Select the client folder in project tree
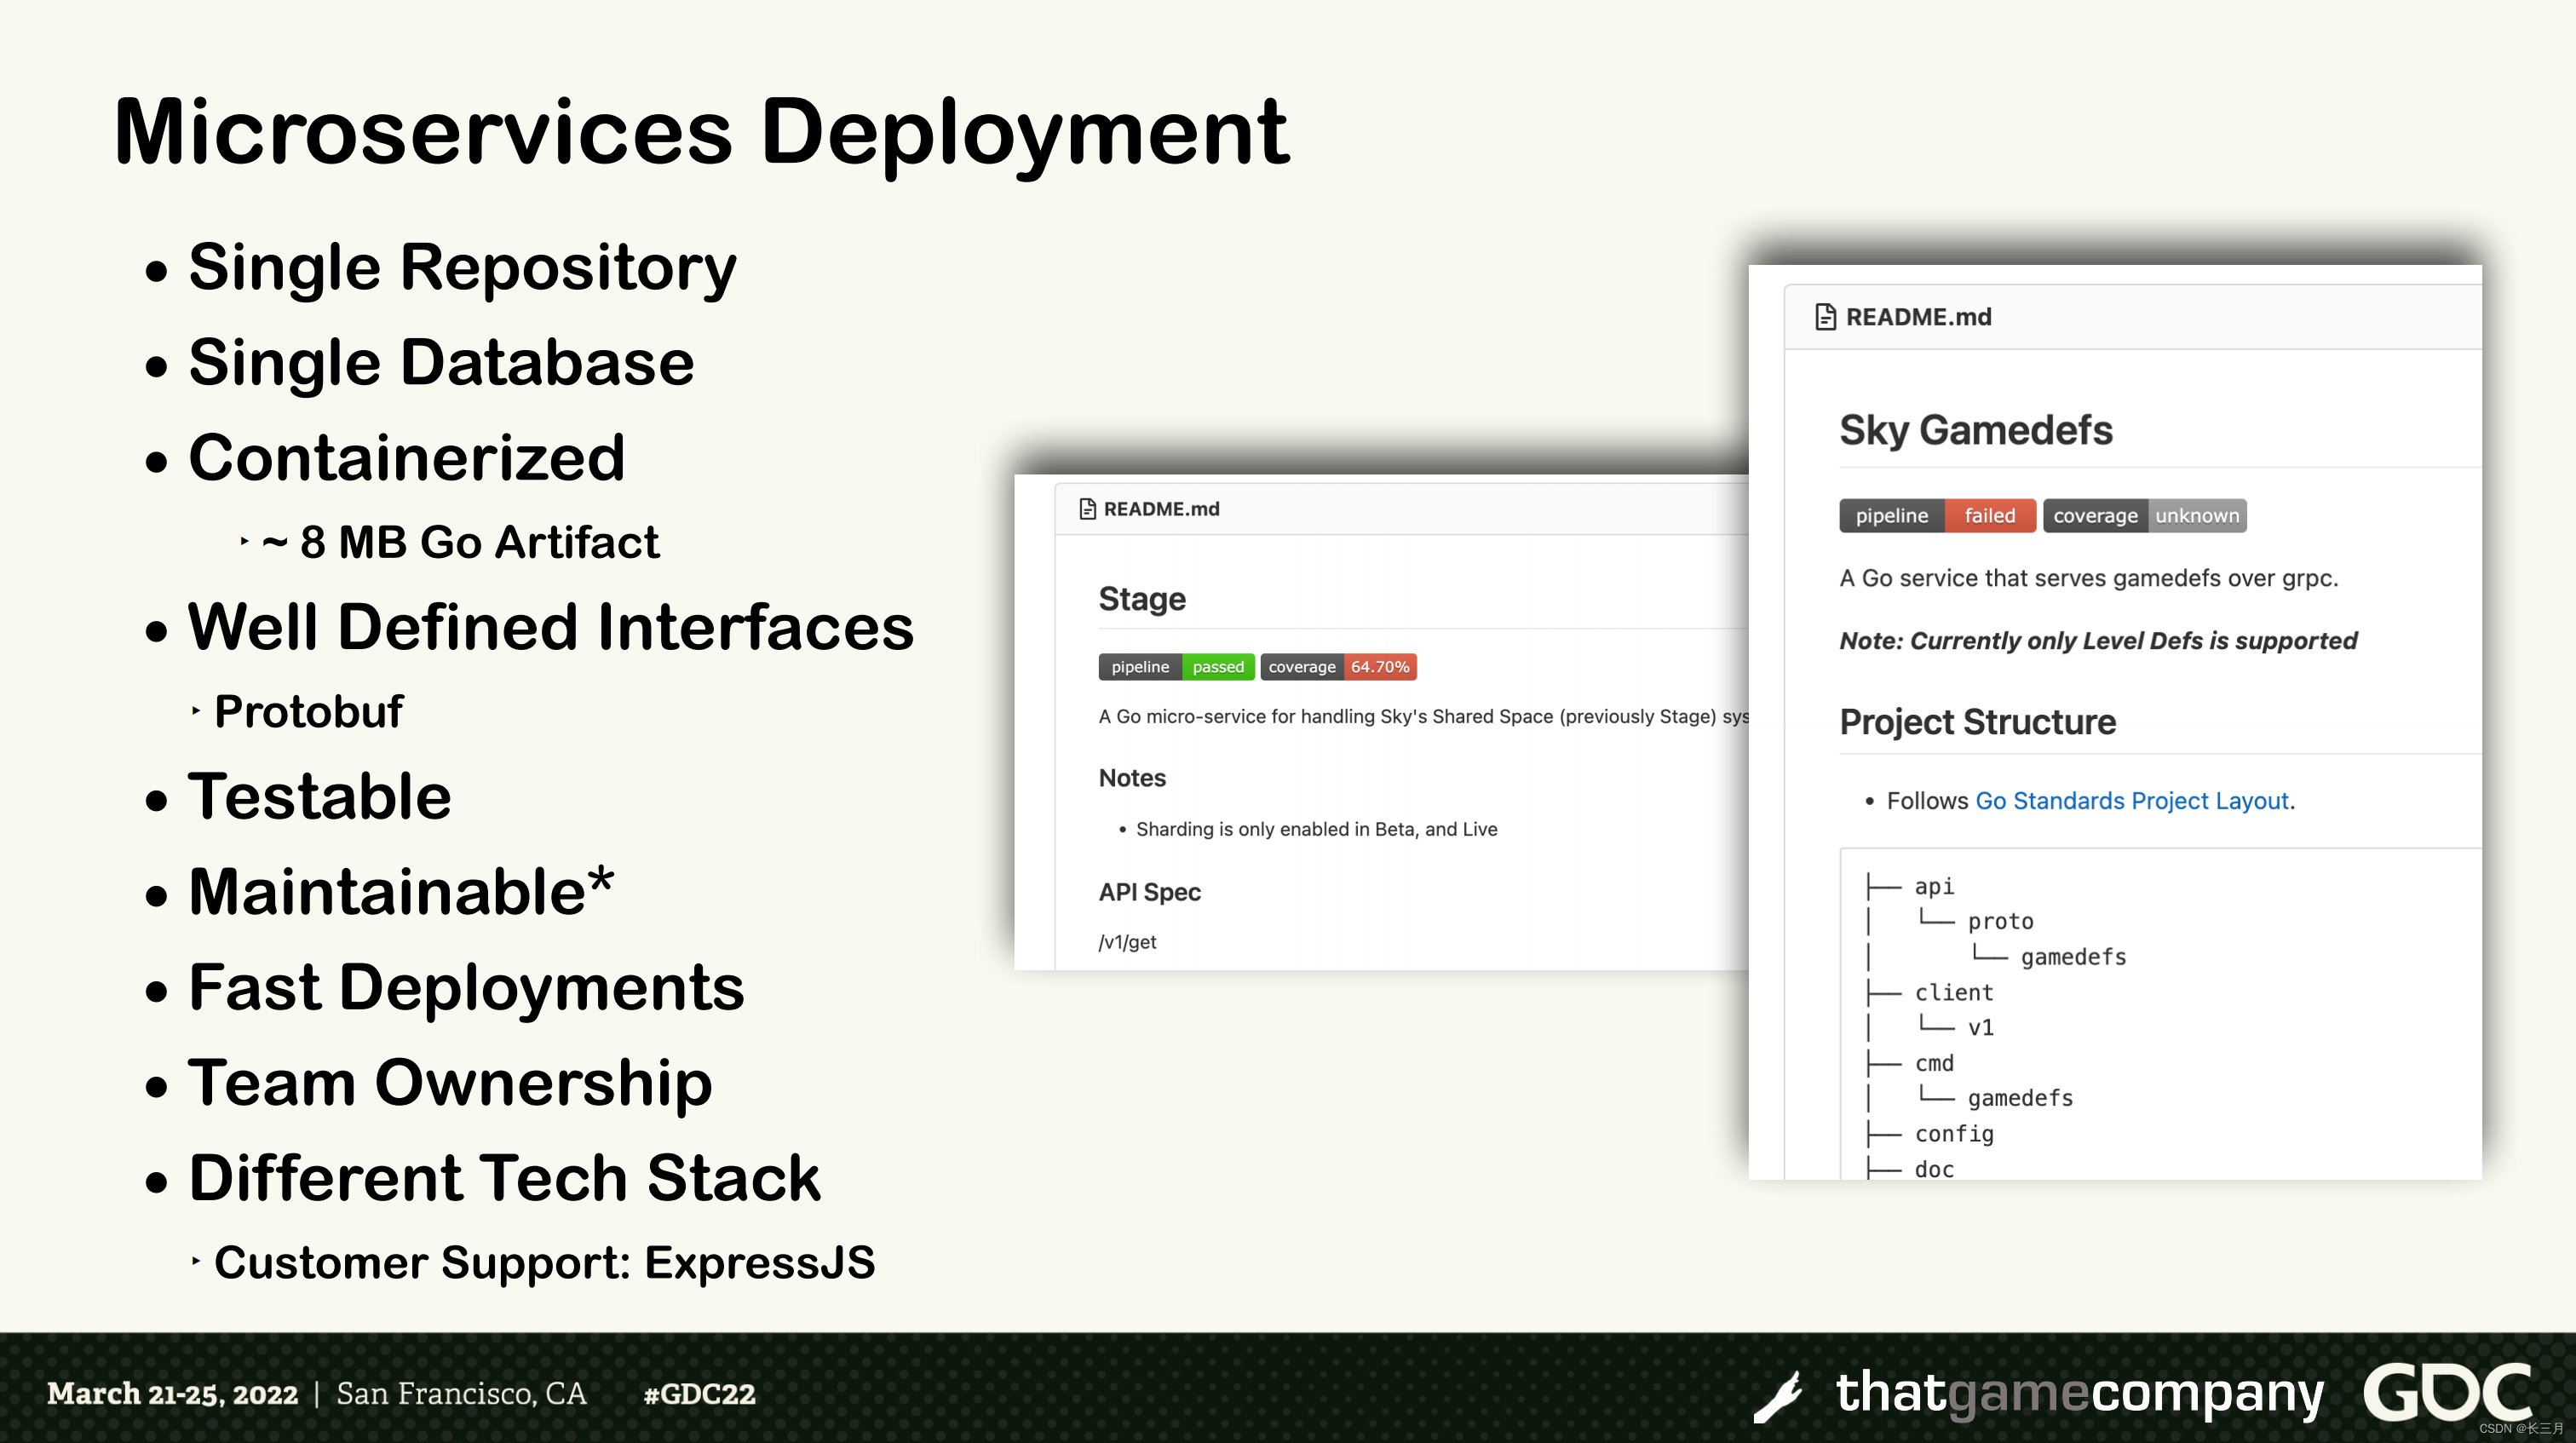The width and height of the screenshot is (2576, 1443). 1953,993
